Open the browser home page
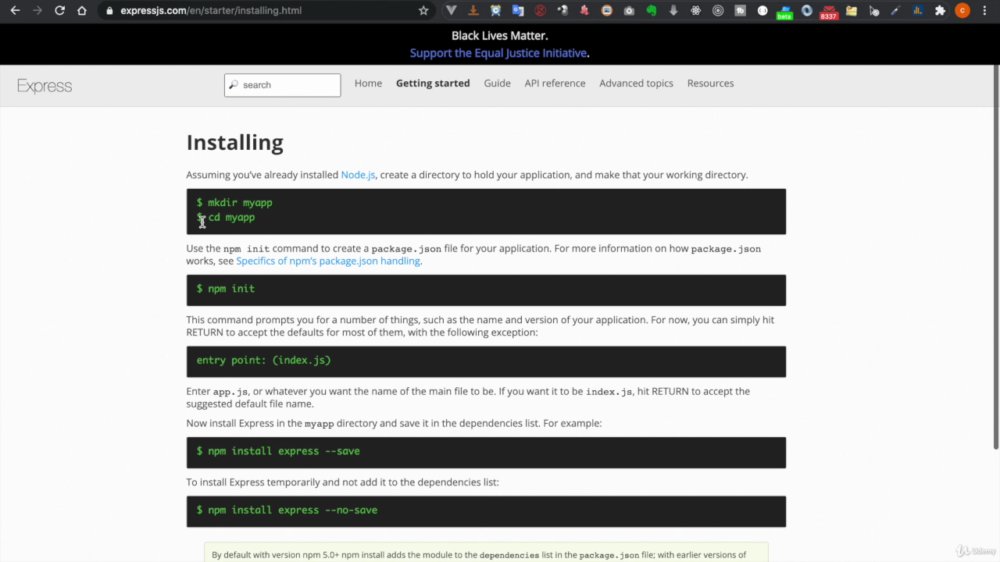The height and width of the screenshot is (562, 1000). click(82, 10)
